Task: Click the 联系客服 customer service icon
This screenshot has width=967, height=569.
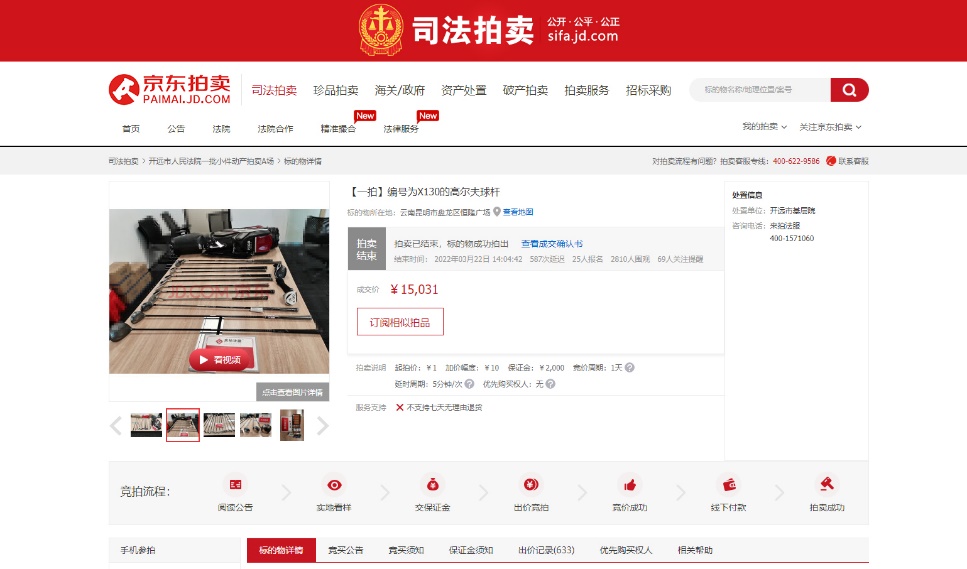Action: (831, 161)
